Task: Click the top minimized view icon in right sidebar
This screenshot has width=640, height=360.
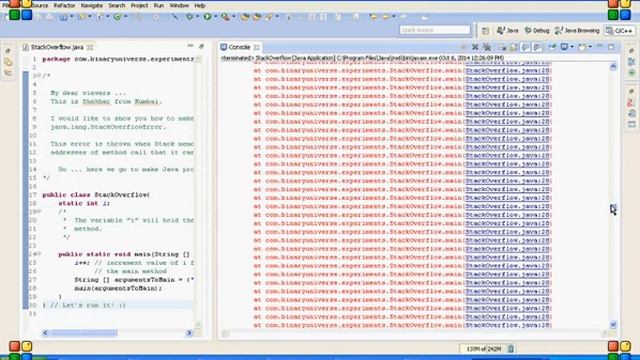Action: point(631,51)
